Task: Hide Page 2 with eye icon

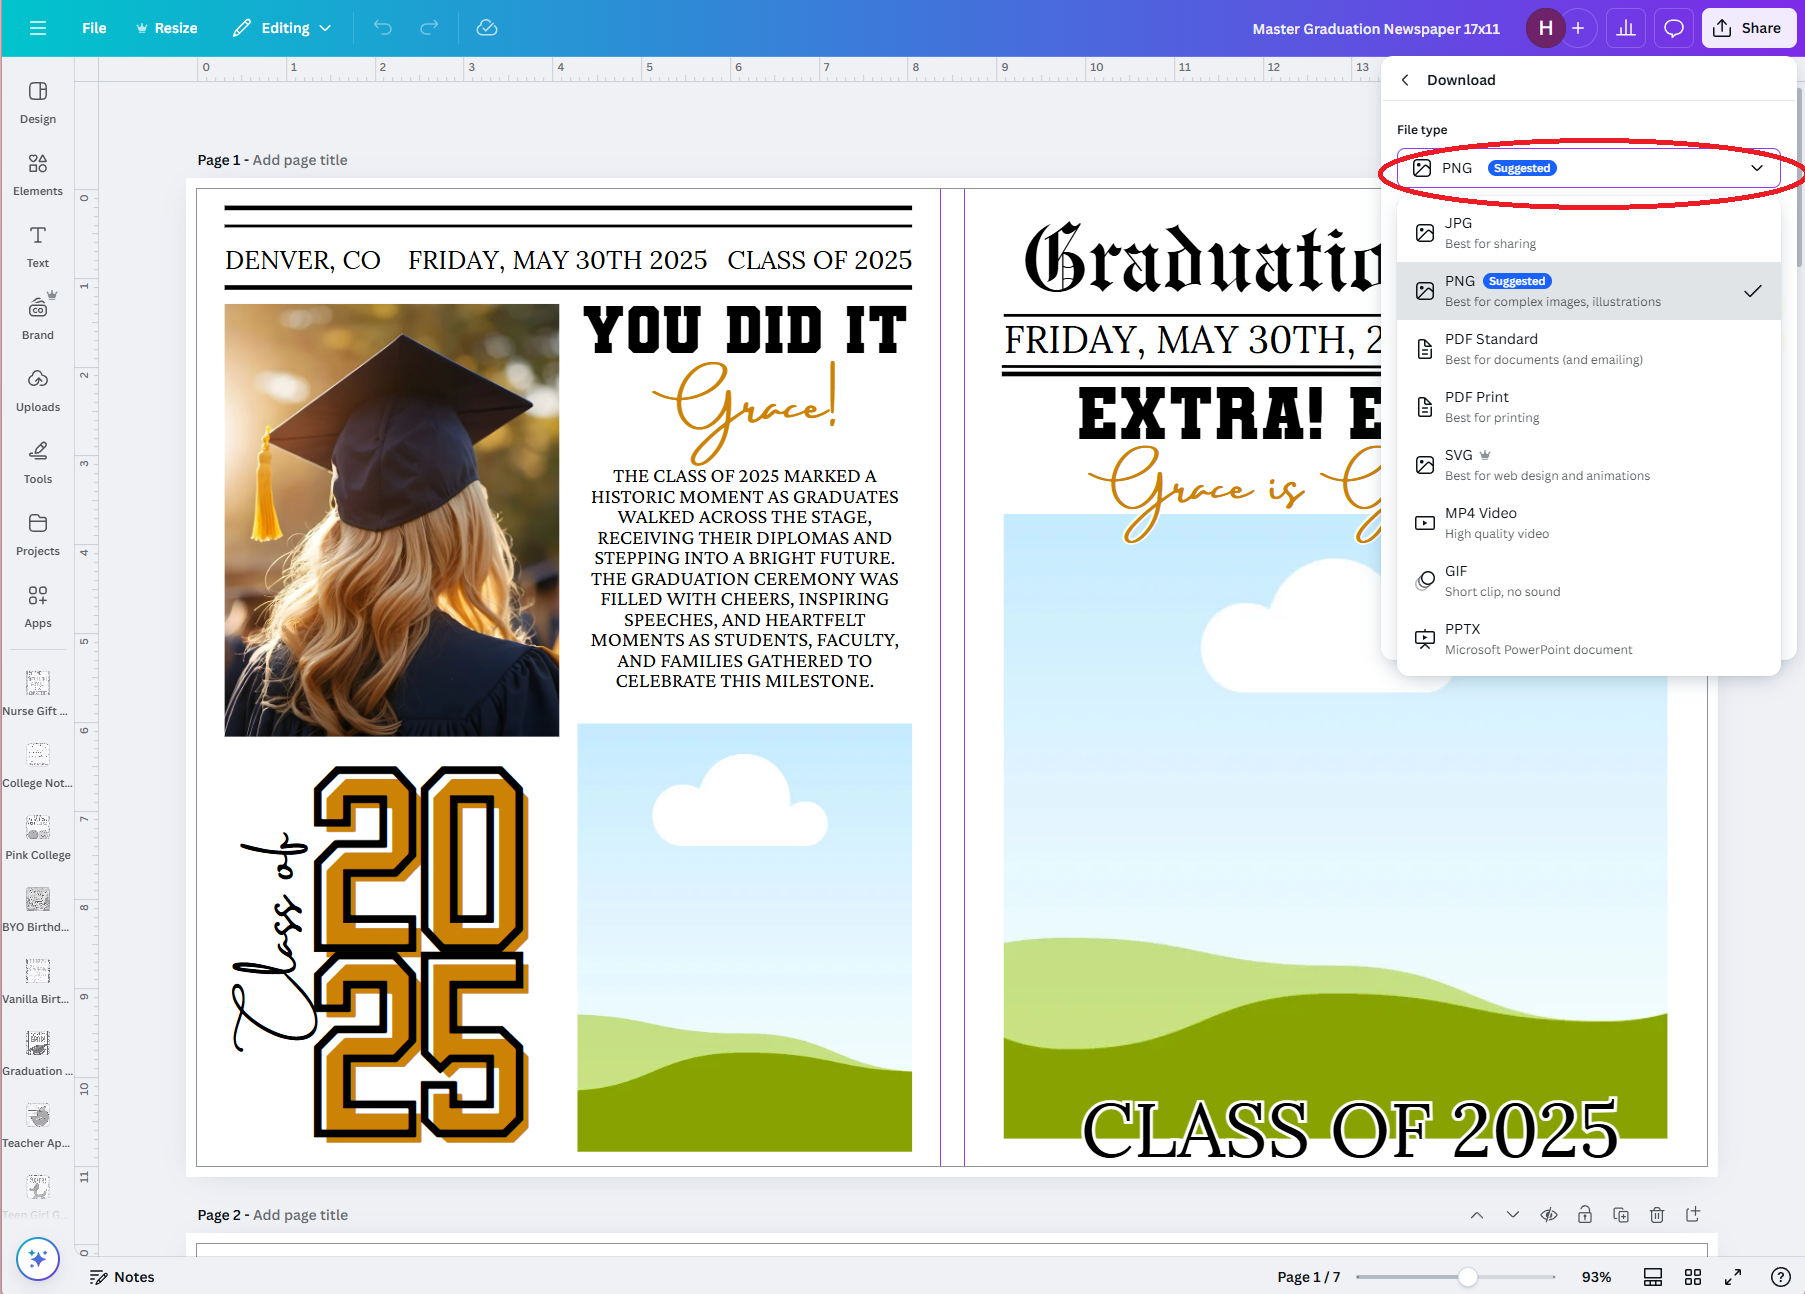Action: coord(1549,1215)
